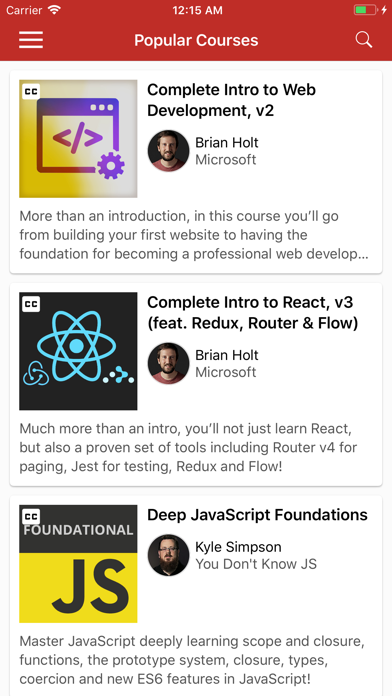Tap 'You Don't Know JS' label
This screenshot has width=392, height=696.
[256, 564]
